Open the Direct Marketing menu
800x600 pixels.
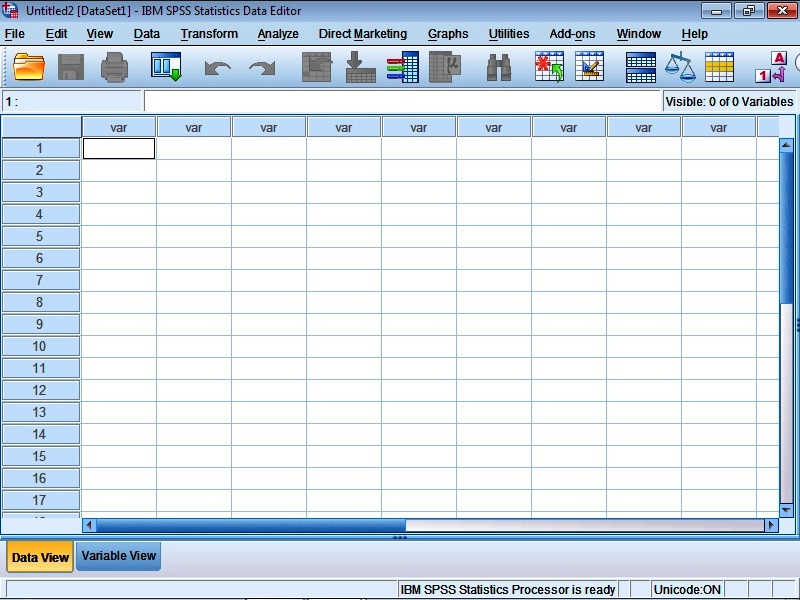pyautogui.click(x=363, y=34)
